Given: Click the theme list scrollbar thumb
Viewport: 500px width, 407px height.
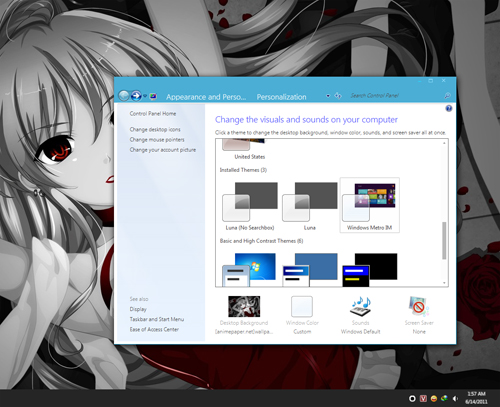Looking at the screenshot, I should pyautogui.click(x=444, y=240).
